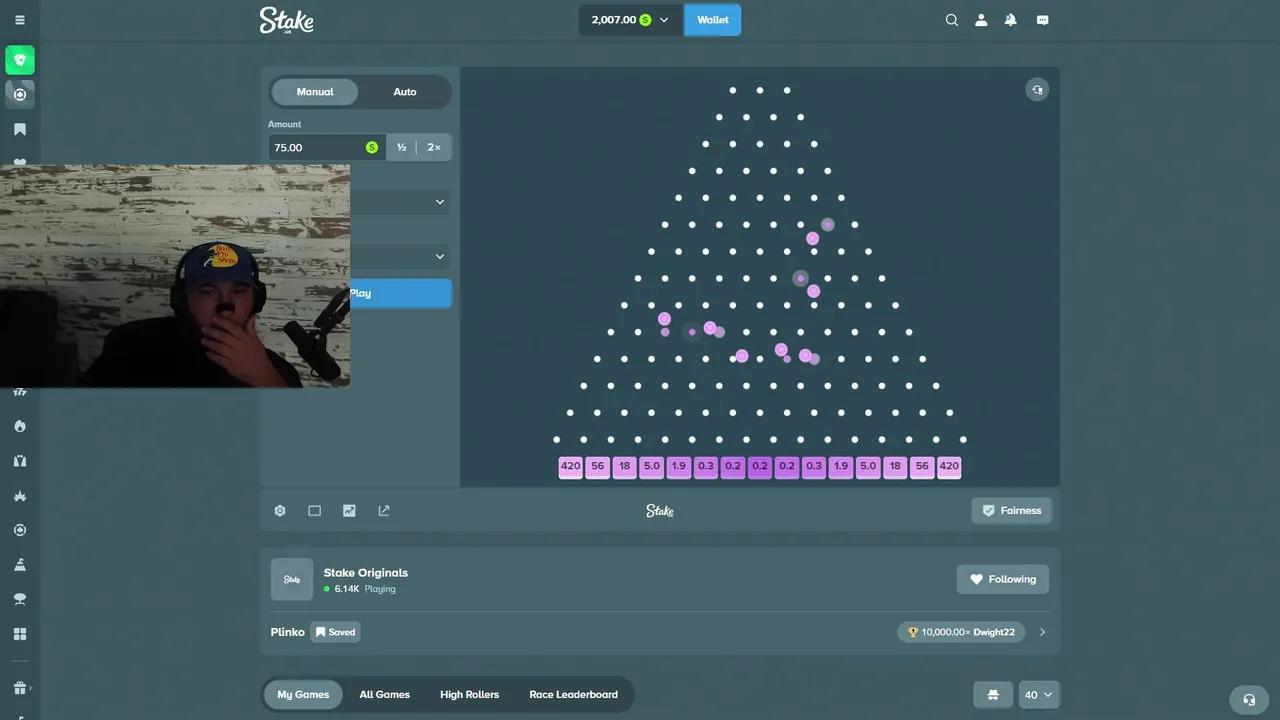Click the right 5.0 multiplier slot
The height and width of the screenshot is (720, 1280).
[868, 466]
